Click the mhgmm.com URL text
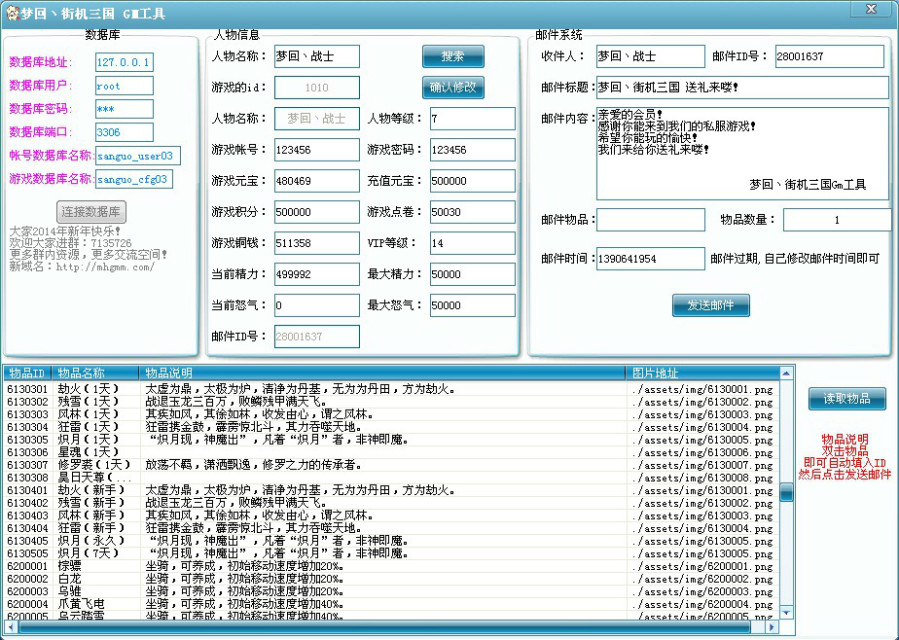 point(105,267)
